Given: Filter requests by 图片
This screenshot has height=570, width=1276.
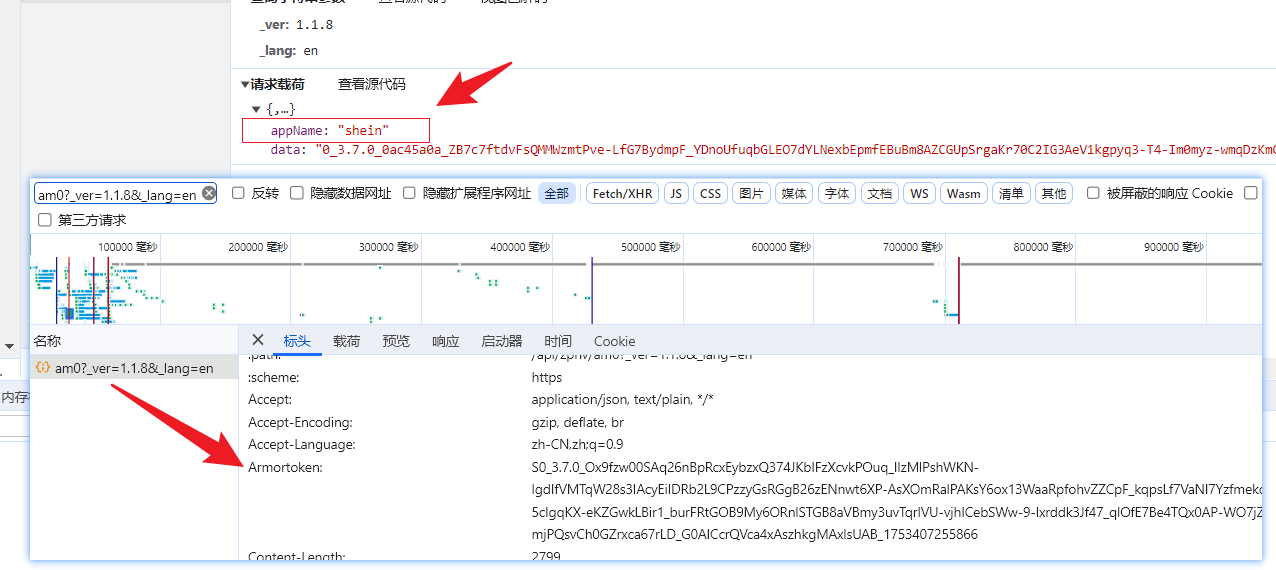Looking at the screenshot, I should pos(751,193).
